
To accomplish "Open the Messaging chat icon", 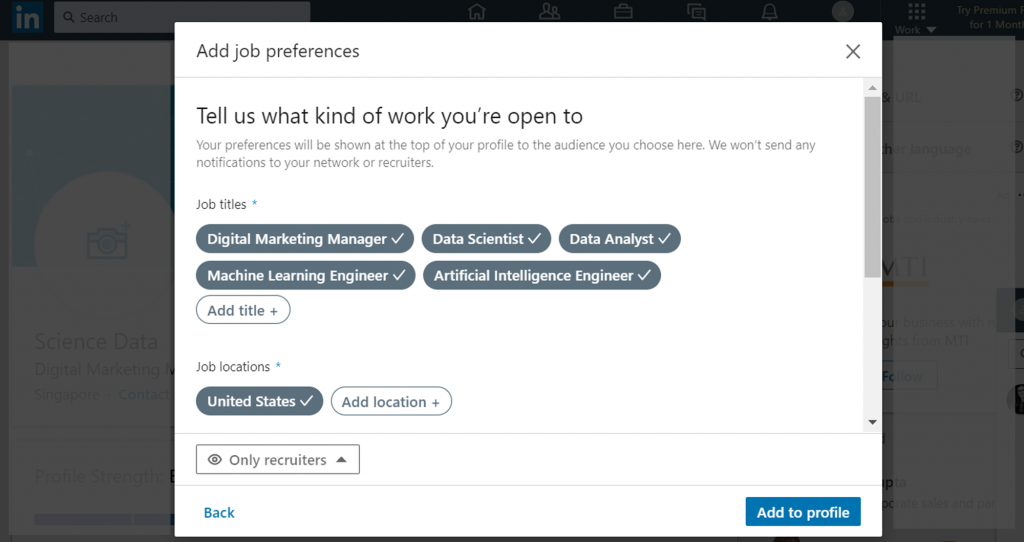I will tap(696, 12).
